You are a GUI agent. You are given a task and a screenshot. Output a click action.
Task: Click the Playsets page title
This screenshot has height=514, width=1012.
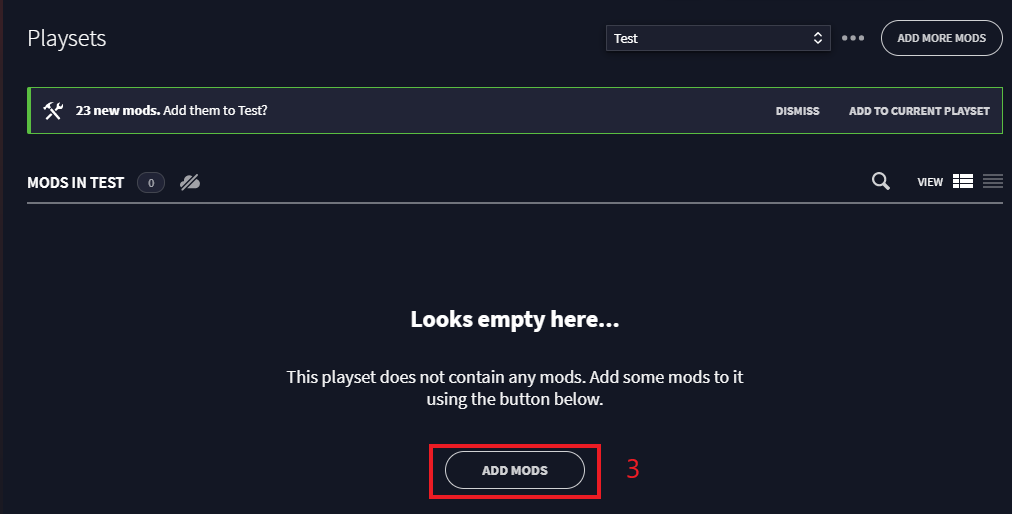click(66, 38)
